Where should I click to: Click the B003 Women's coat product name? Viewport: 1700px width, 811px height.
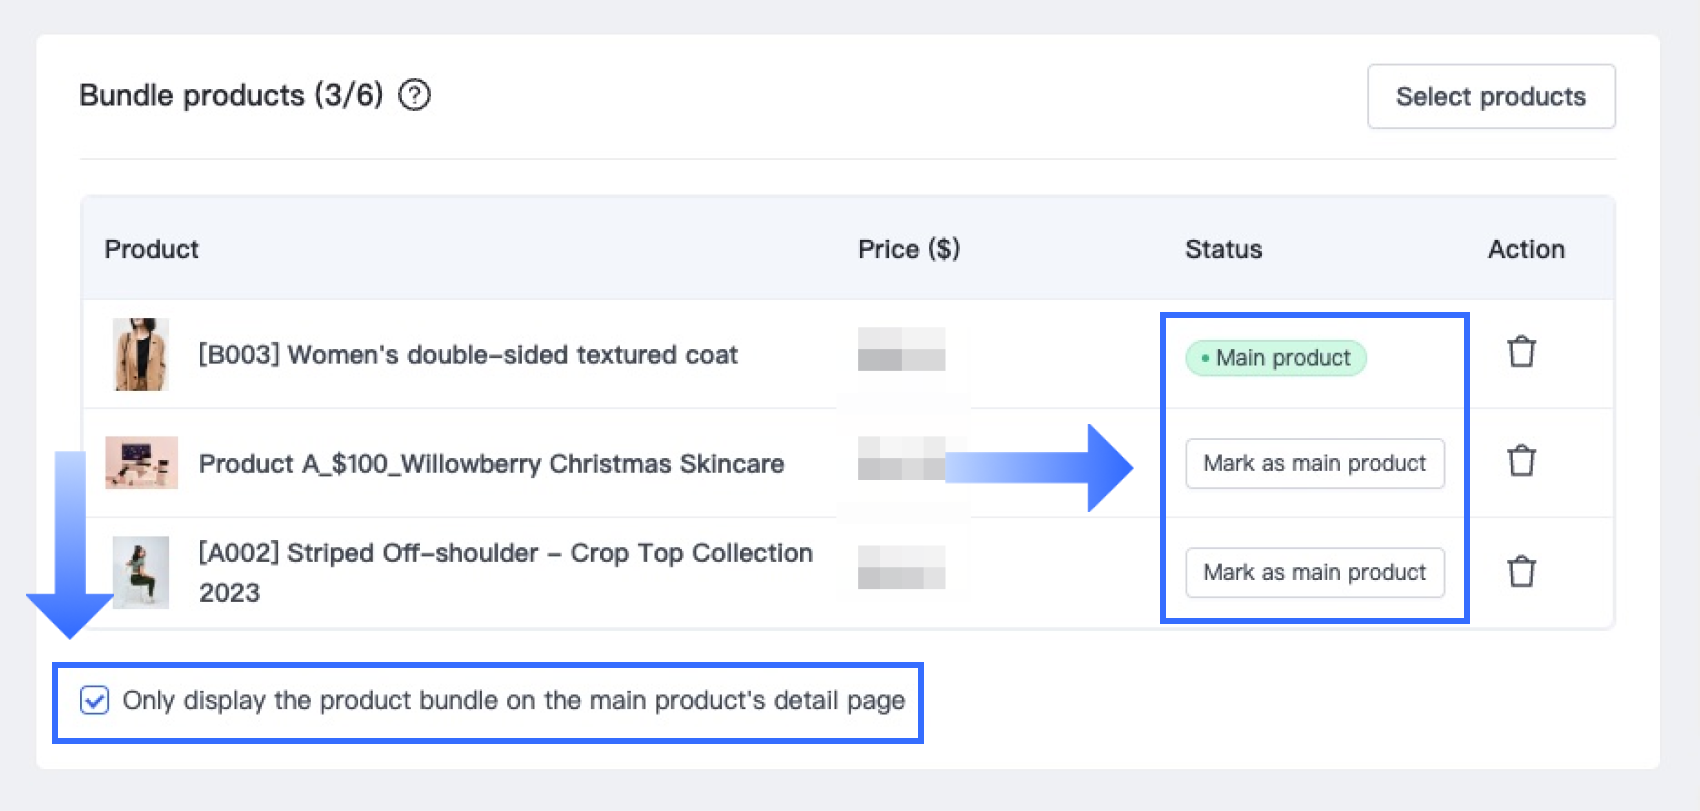[x=467, y=355]
